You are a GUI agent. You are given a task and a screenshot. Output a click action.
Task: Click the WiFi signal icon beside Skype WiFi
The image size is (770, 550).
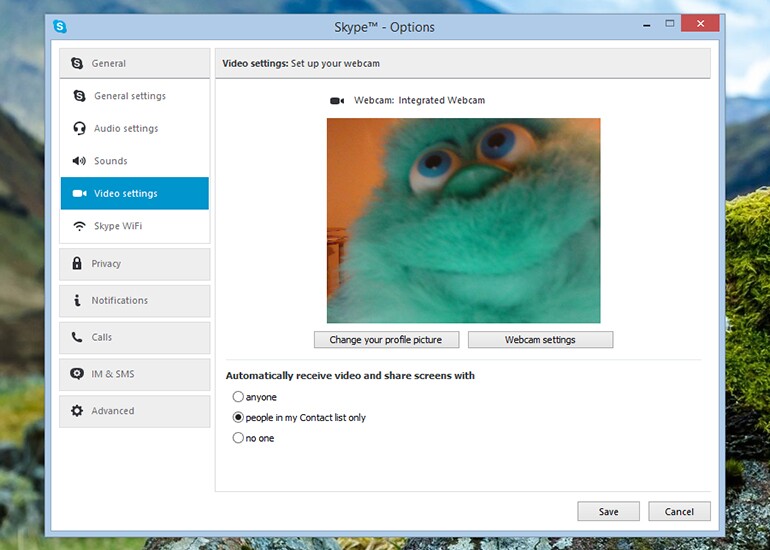79,226
